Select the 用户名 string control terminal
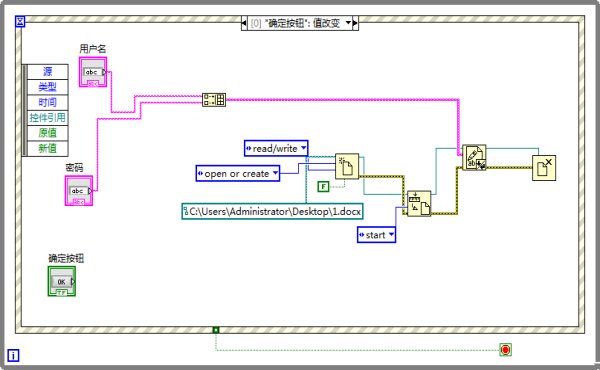The height and width of the screenshot is (370, 600). tap(93, 72)
